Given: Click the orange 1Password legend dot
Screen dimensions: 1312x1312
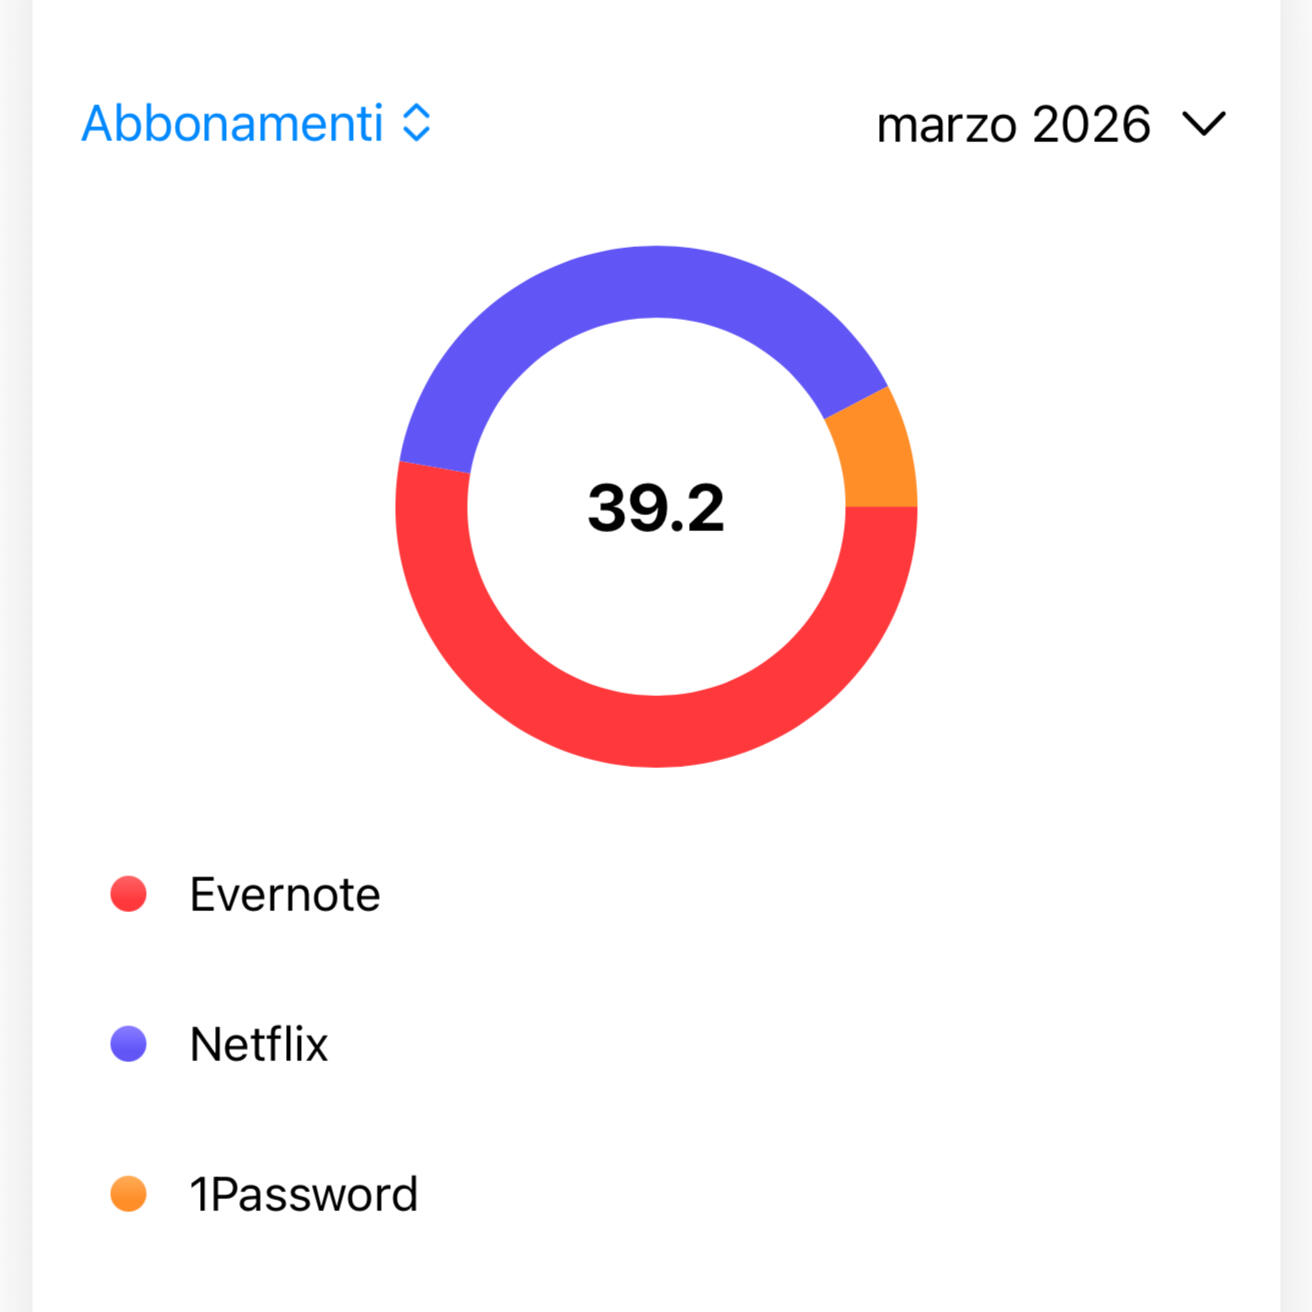Looking at the screenshot, I should (129, 1194).
